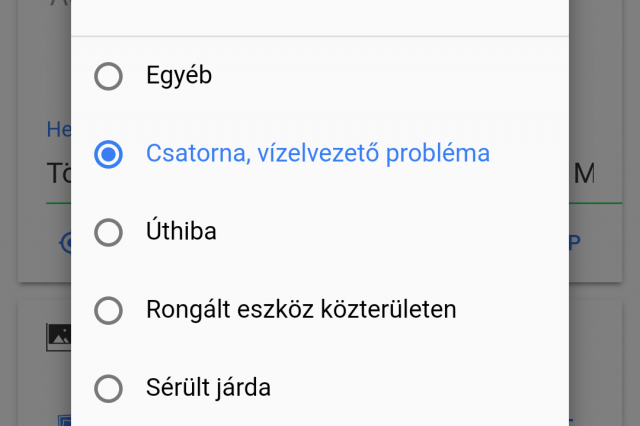Click the partially hidden location target icon

pyautogui.click(x=65, y=243)
